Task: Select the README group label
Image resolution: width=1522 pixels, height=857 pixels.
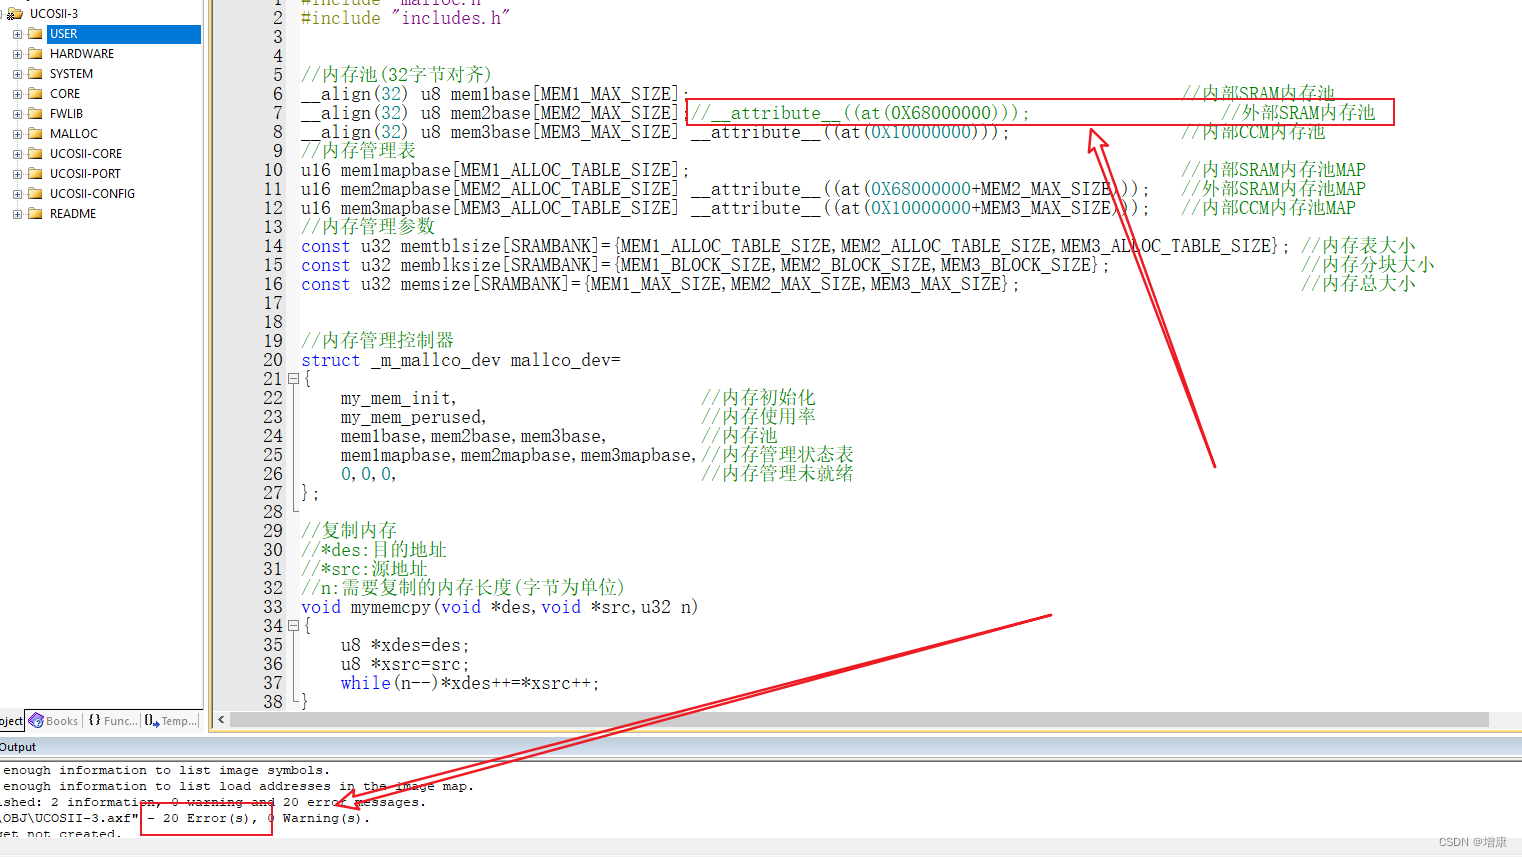Action: coord(73,214)
